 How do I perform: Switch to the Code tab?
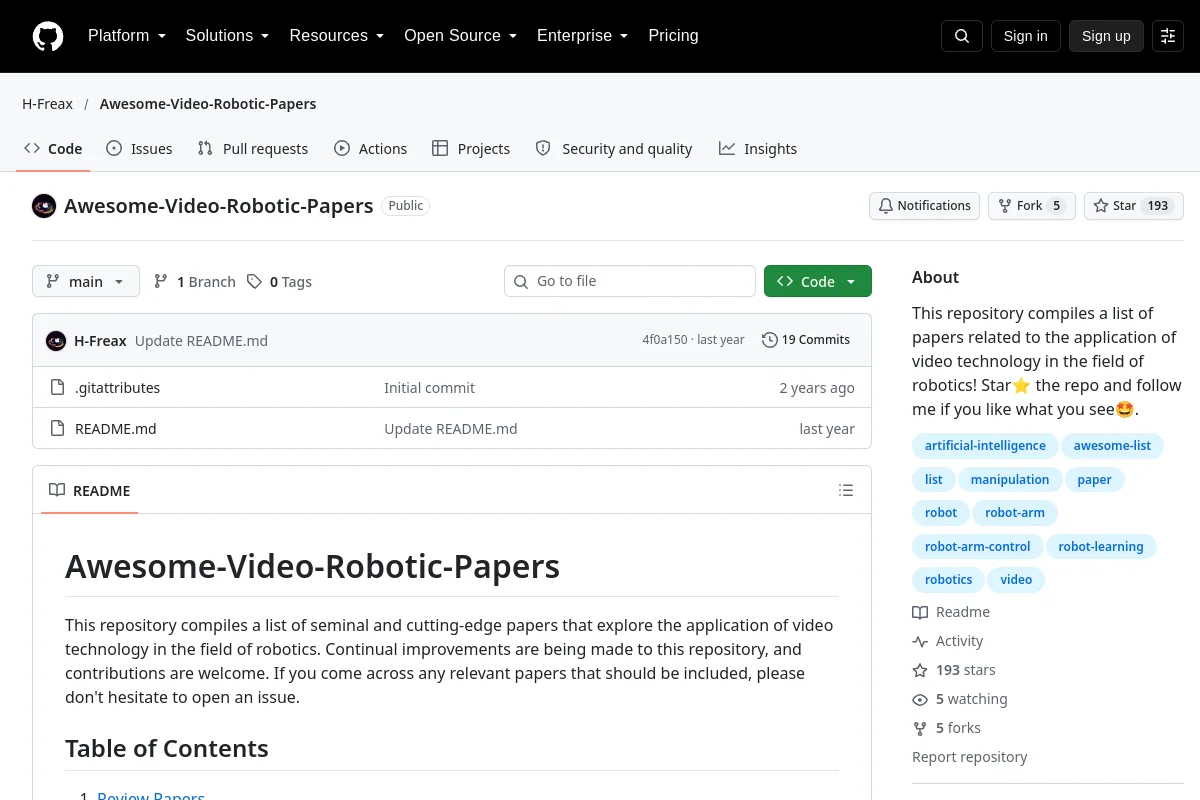54,149
